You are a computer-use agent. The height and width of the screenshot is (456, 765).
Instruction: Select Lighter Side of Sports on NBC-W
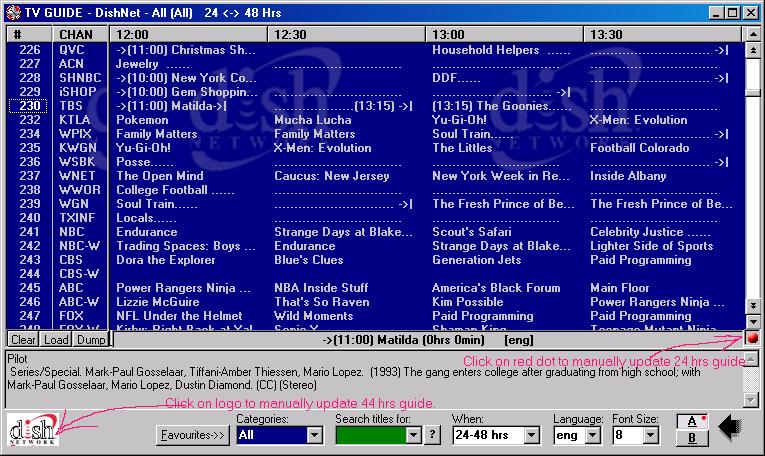(x=651, y=246)
